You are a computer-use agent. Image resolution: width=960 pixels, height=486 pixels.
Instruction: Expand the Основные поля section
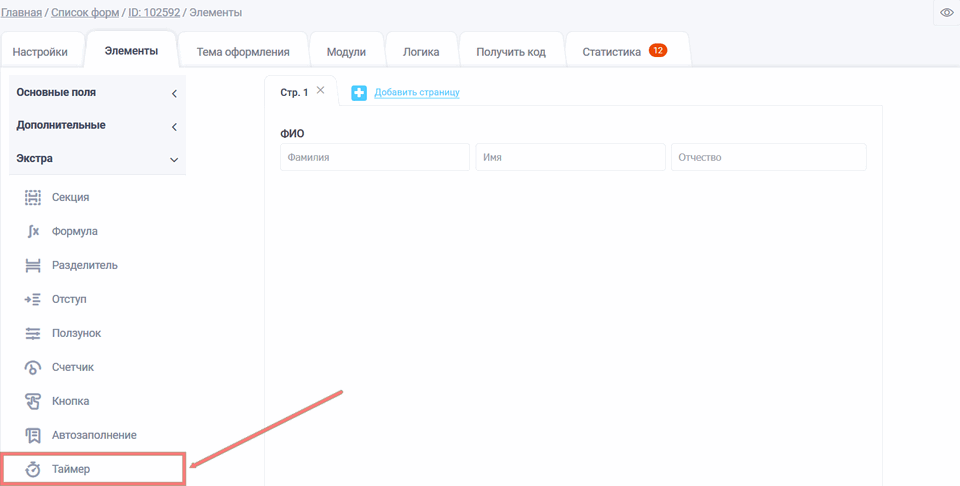click(x=97, y=93)
